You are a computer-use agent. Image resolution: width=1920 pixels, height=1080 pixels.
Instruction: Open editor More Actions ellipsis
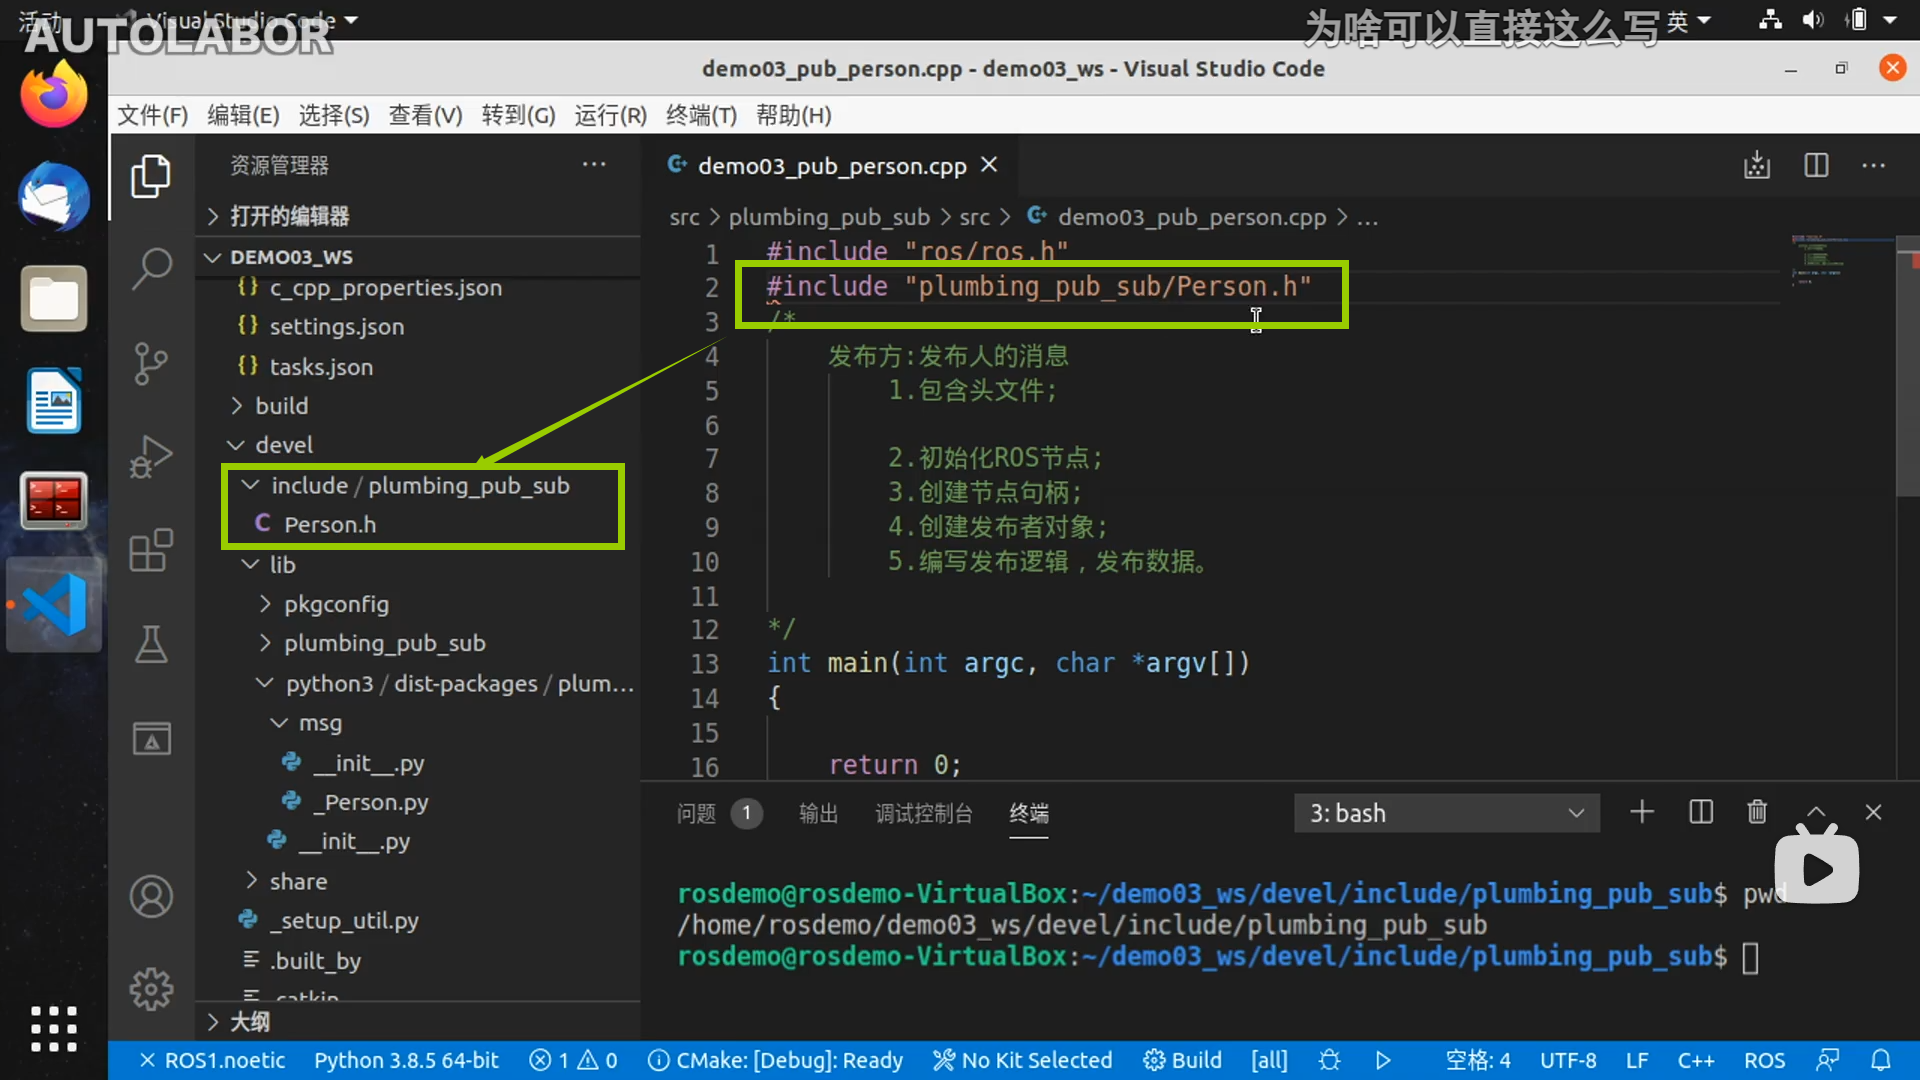click(x=1873, y=165)
